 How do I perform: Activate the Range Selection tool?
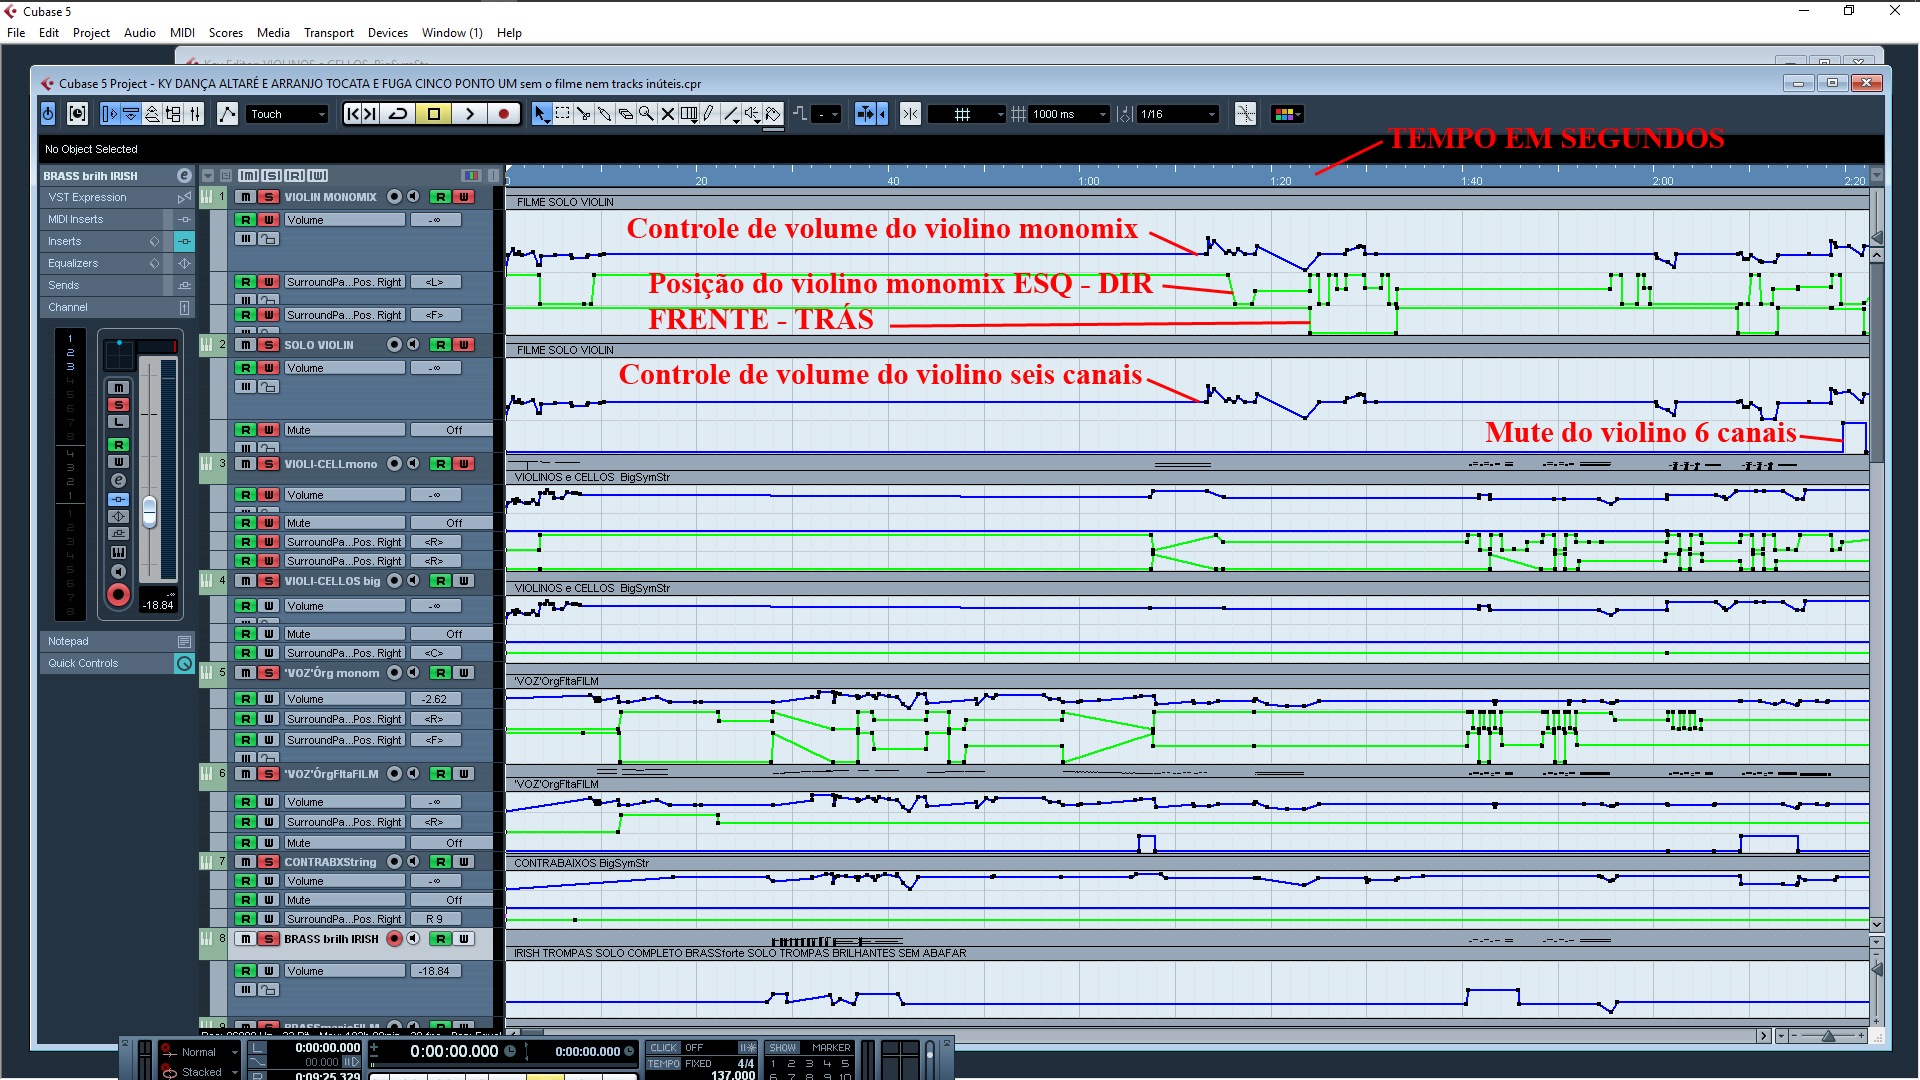tap(562, 114)
